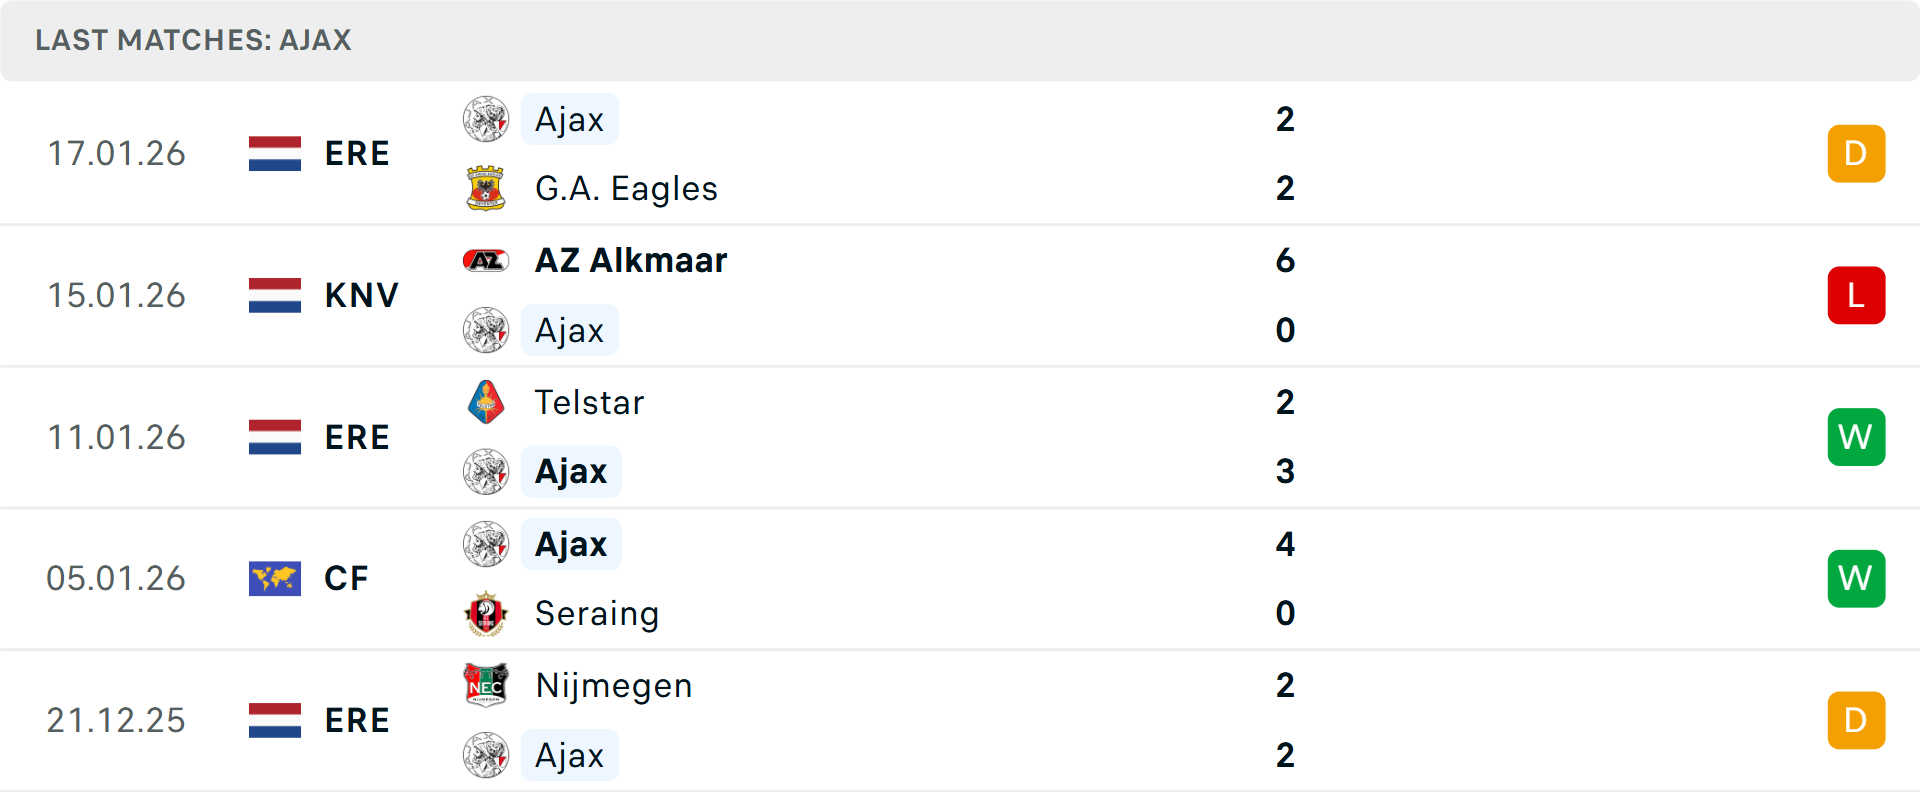Click the orange D badge for 21.12.25

[x=1856, y=720]
